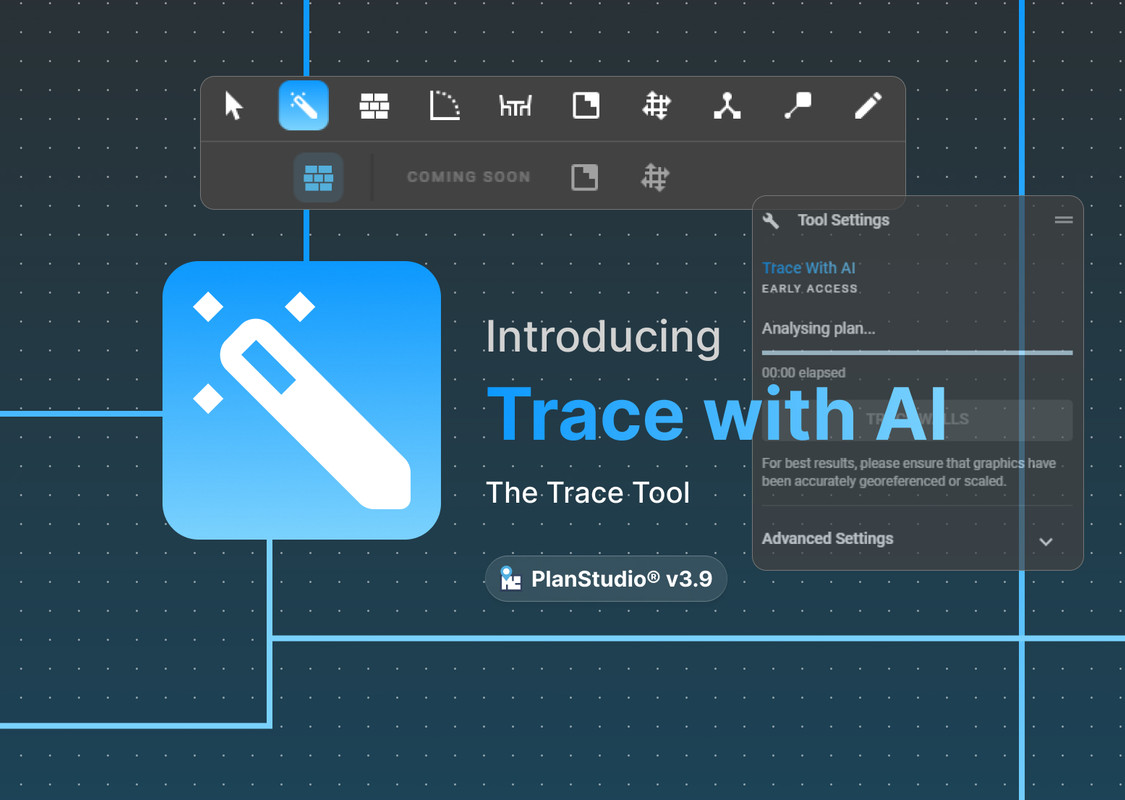Click the EARLY ACCESS label

click(809, 288)
